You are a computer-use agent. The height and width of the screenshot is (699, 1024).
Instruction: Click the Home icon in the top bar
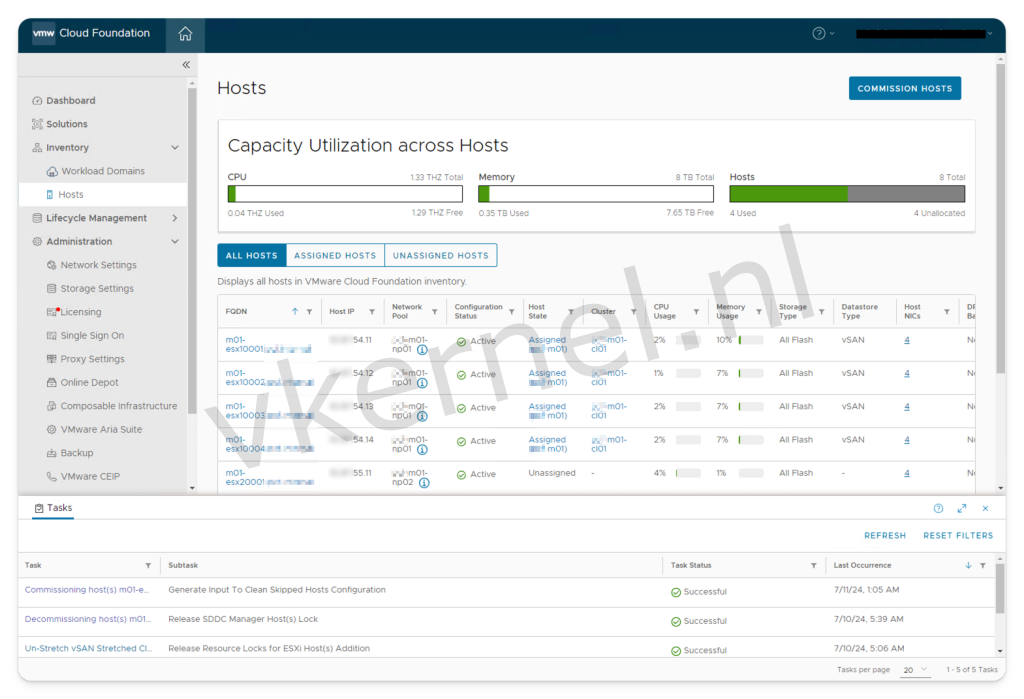(185, 34)
